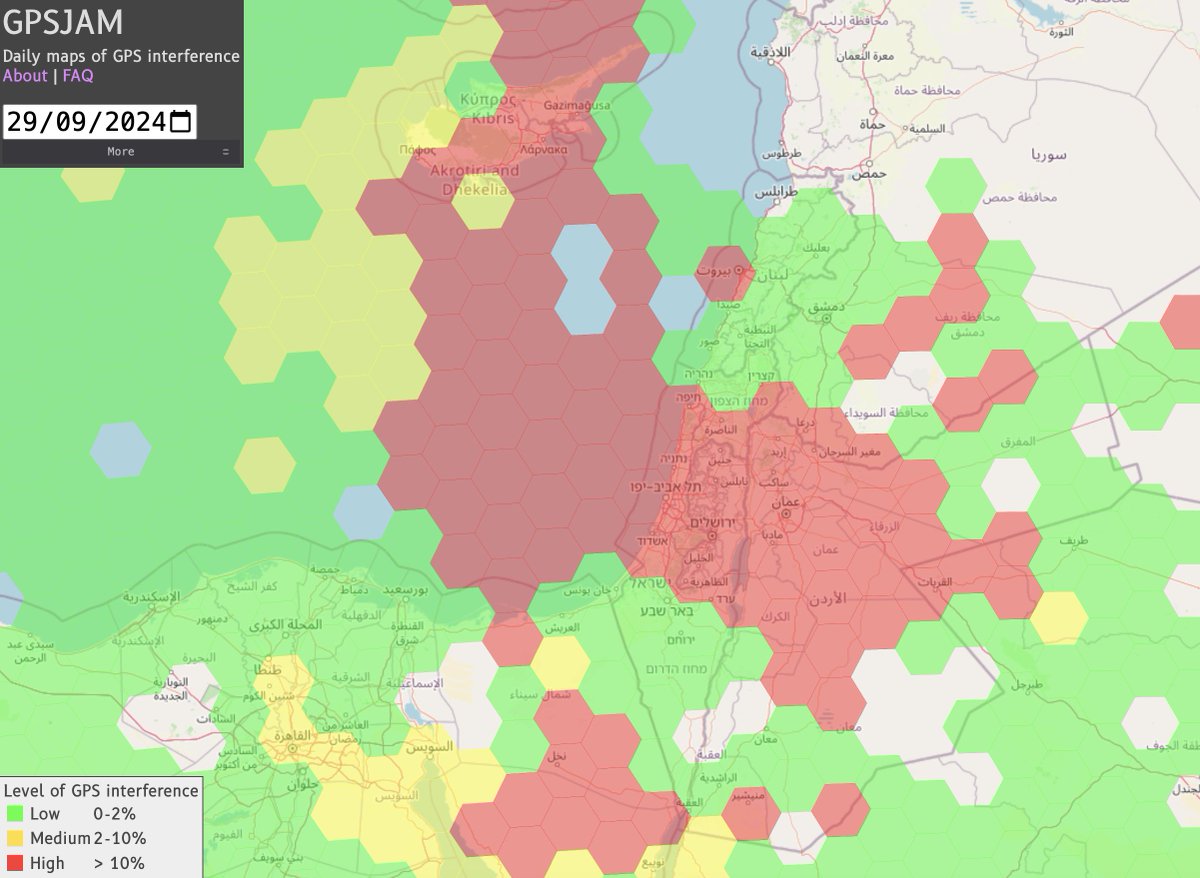Click the 'بيروت' Beirut city label
1200x878 pixels.
point(714,271)
